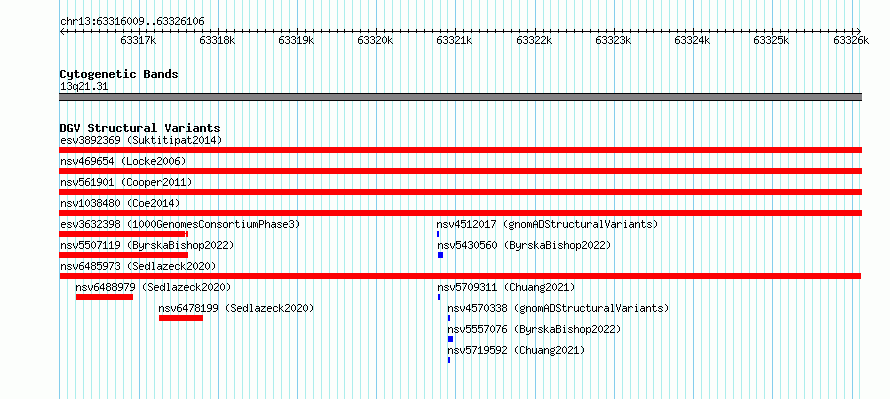Viewport: 890px width, 399px height.
Task: Select the gray 13q21.31 cytogenetic band bar
Action: click(x=460, y=97)
